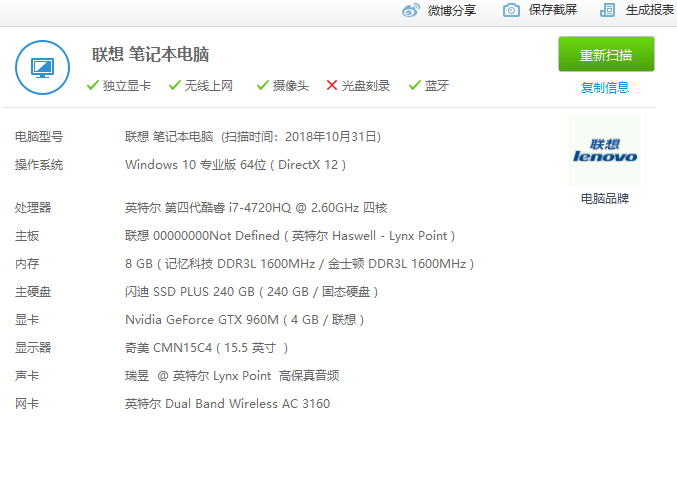Click the scan date 2018年10月31日 text
Image resolution: width=677 pixels, height=481 pixels.
coord(331,137)
